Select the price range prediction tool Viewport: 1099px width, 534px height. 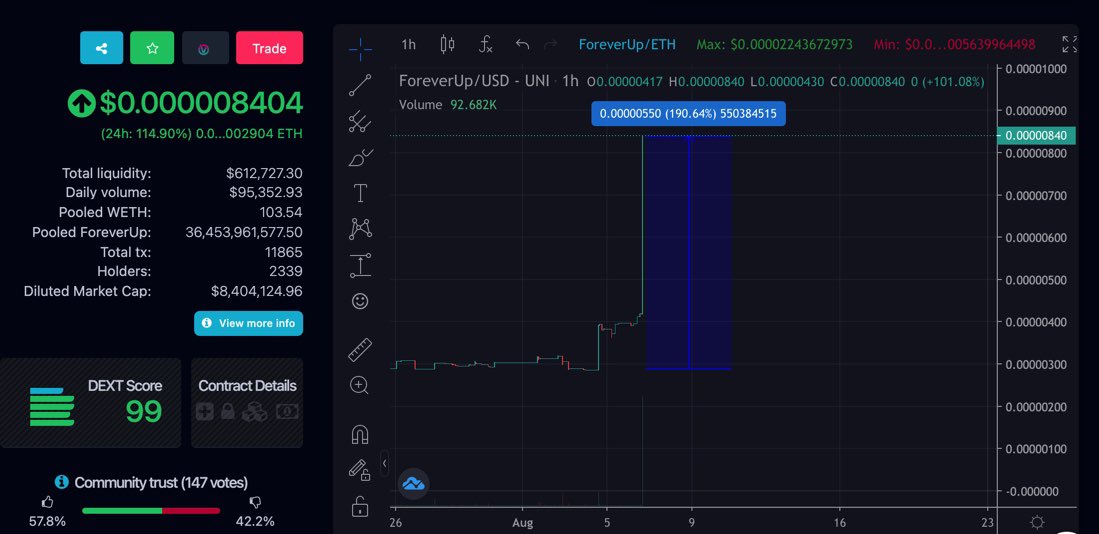click(360, 265)
